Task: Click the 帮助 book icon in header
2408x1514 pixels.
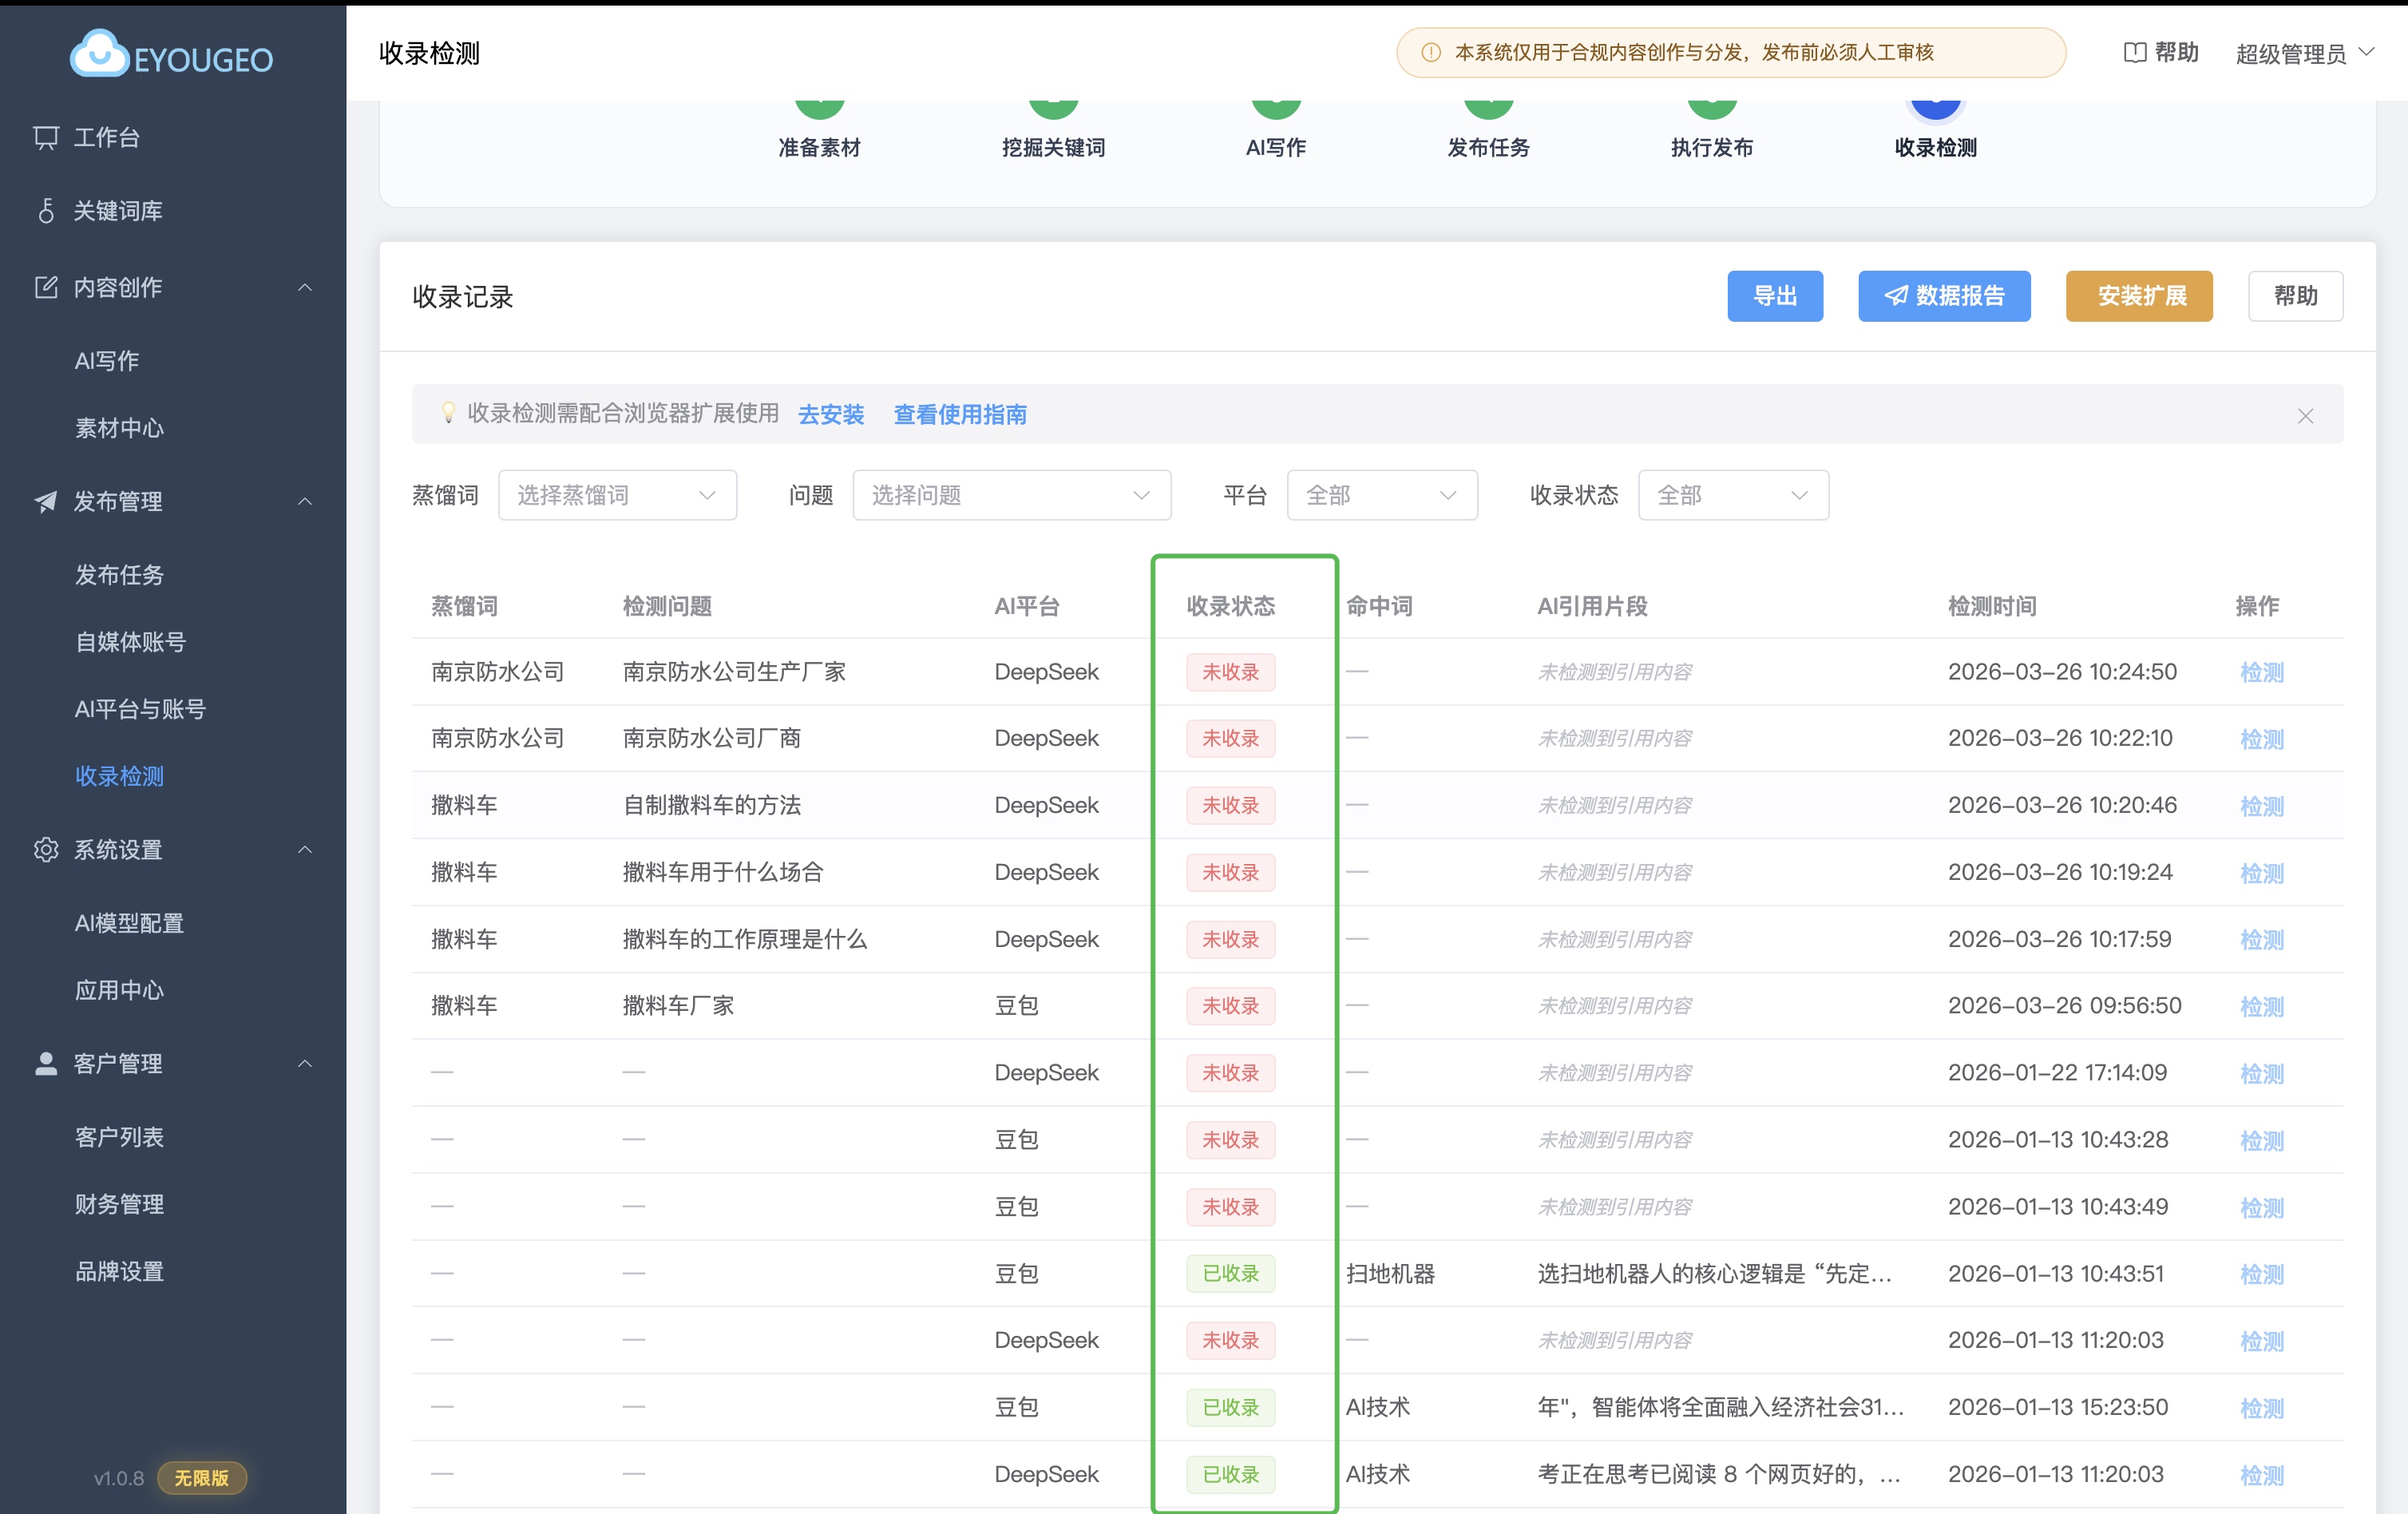Action: point(2135,53)
